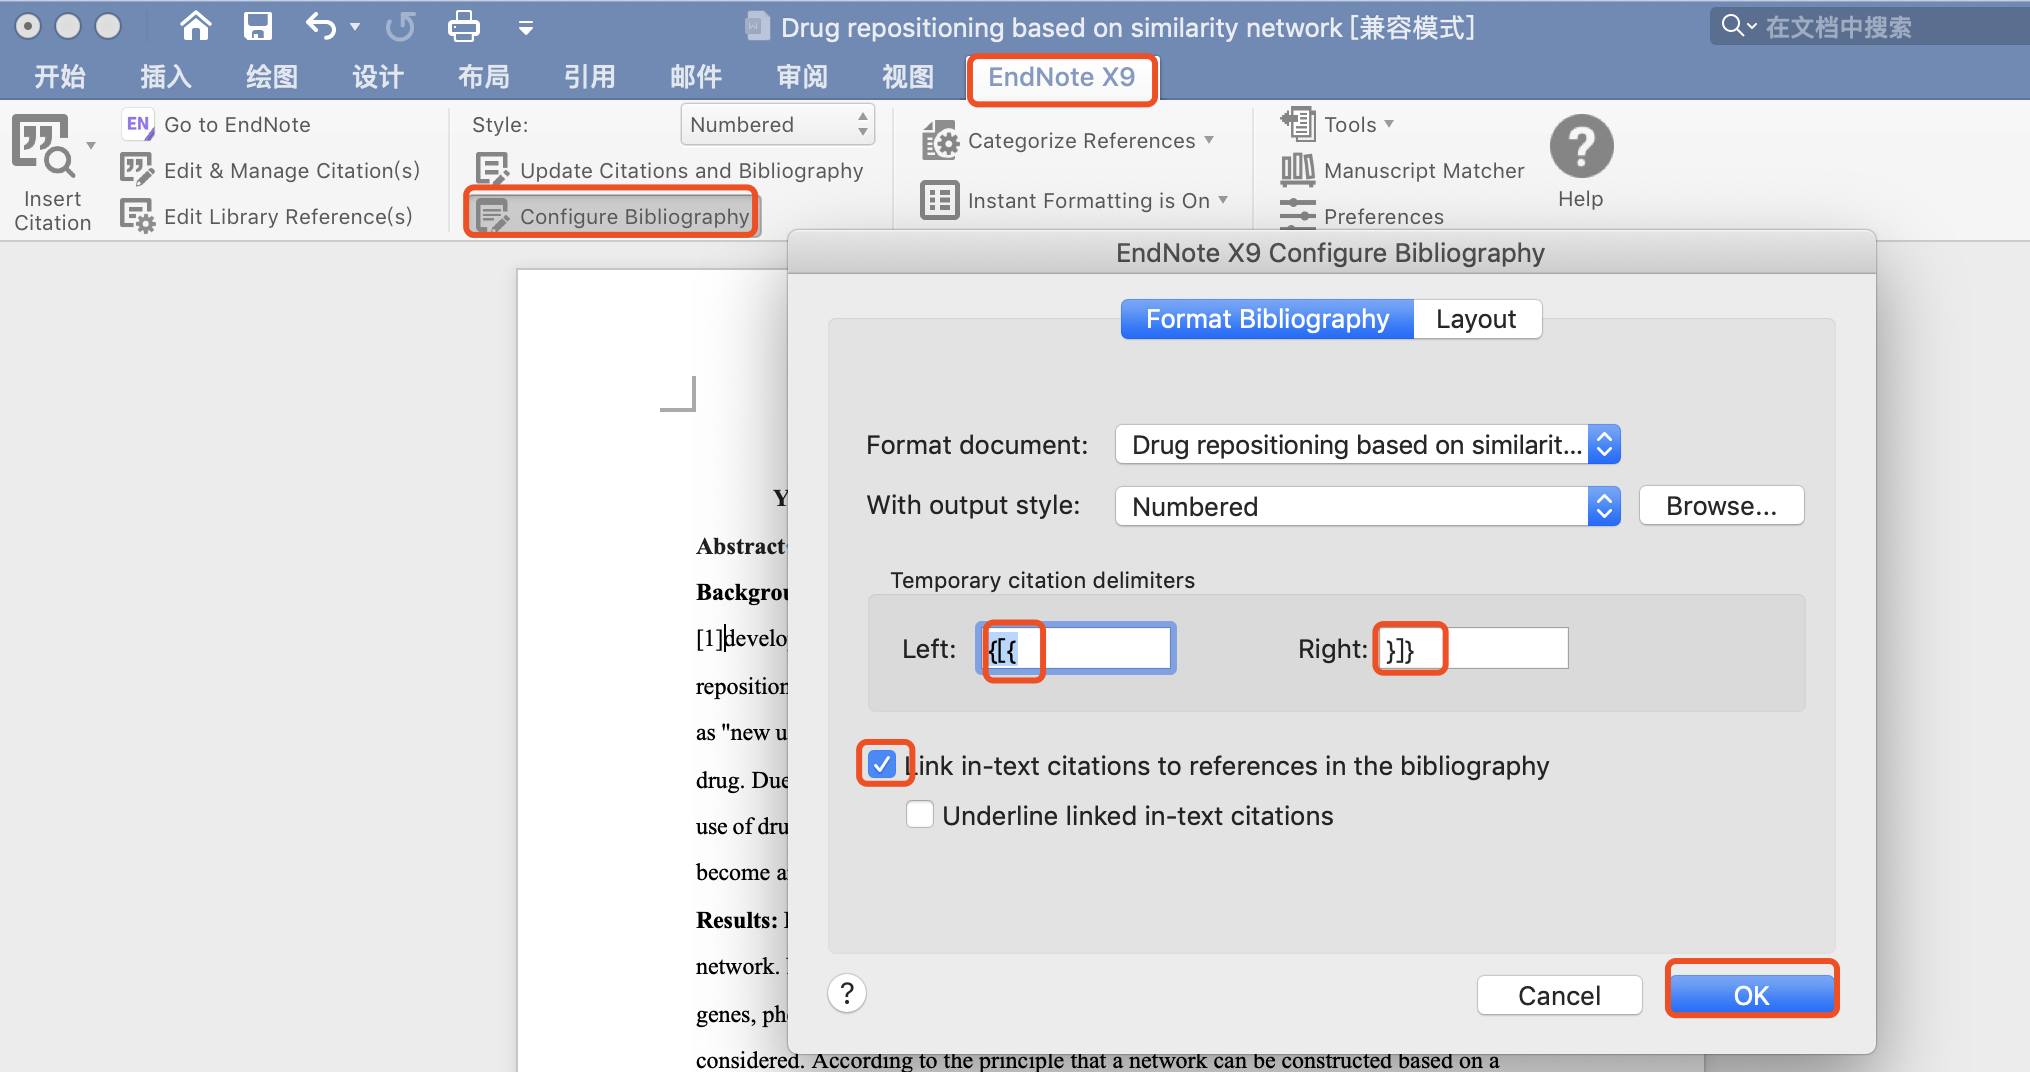Enable Underline linked in-text citations
2030x1072 pixels.
point(920,815)
